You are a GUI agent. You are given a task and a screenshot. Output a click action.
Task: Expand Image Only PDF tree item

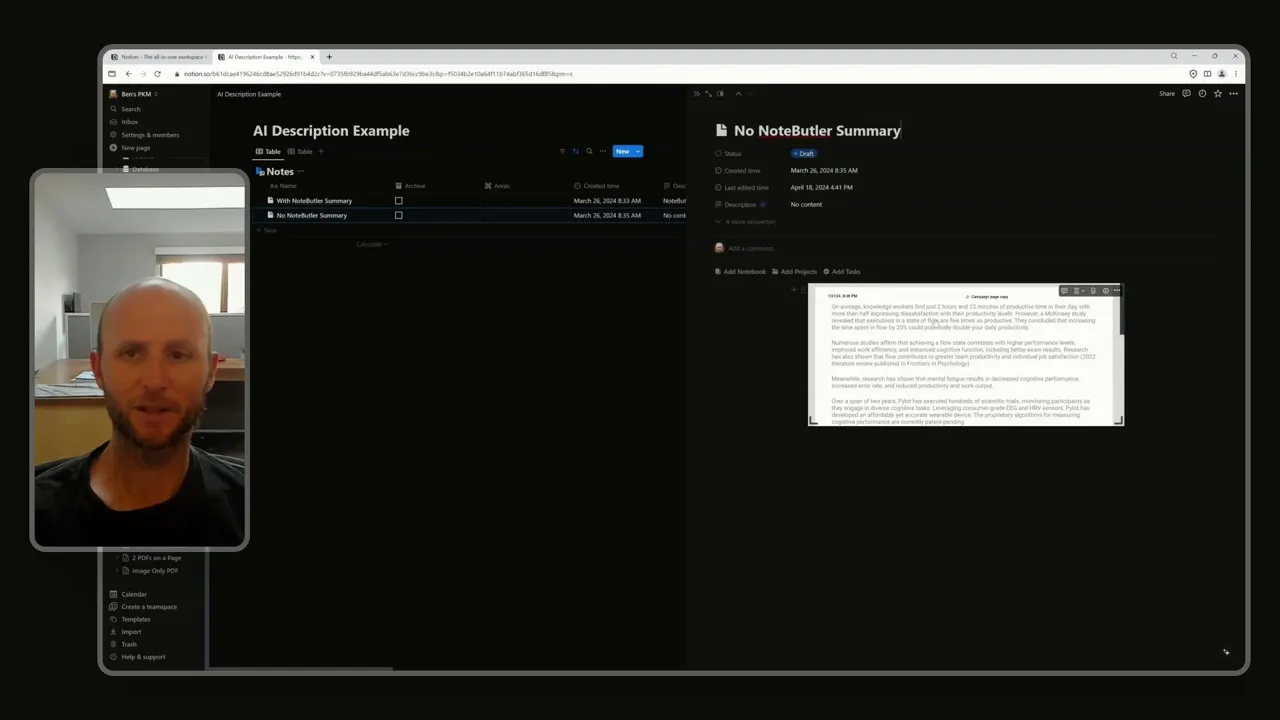coord(117,571)
